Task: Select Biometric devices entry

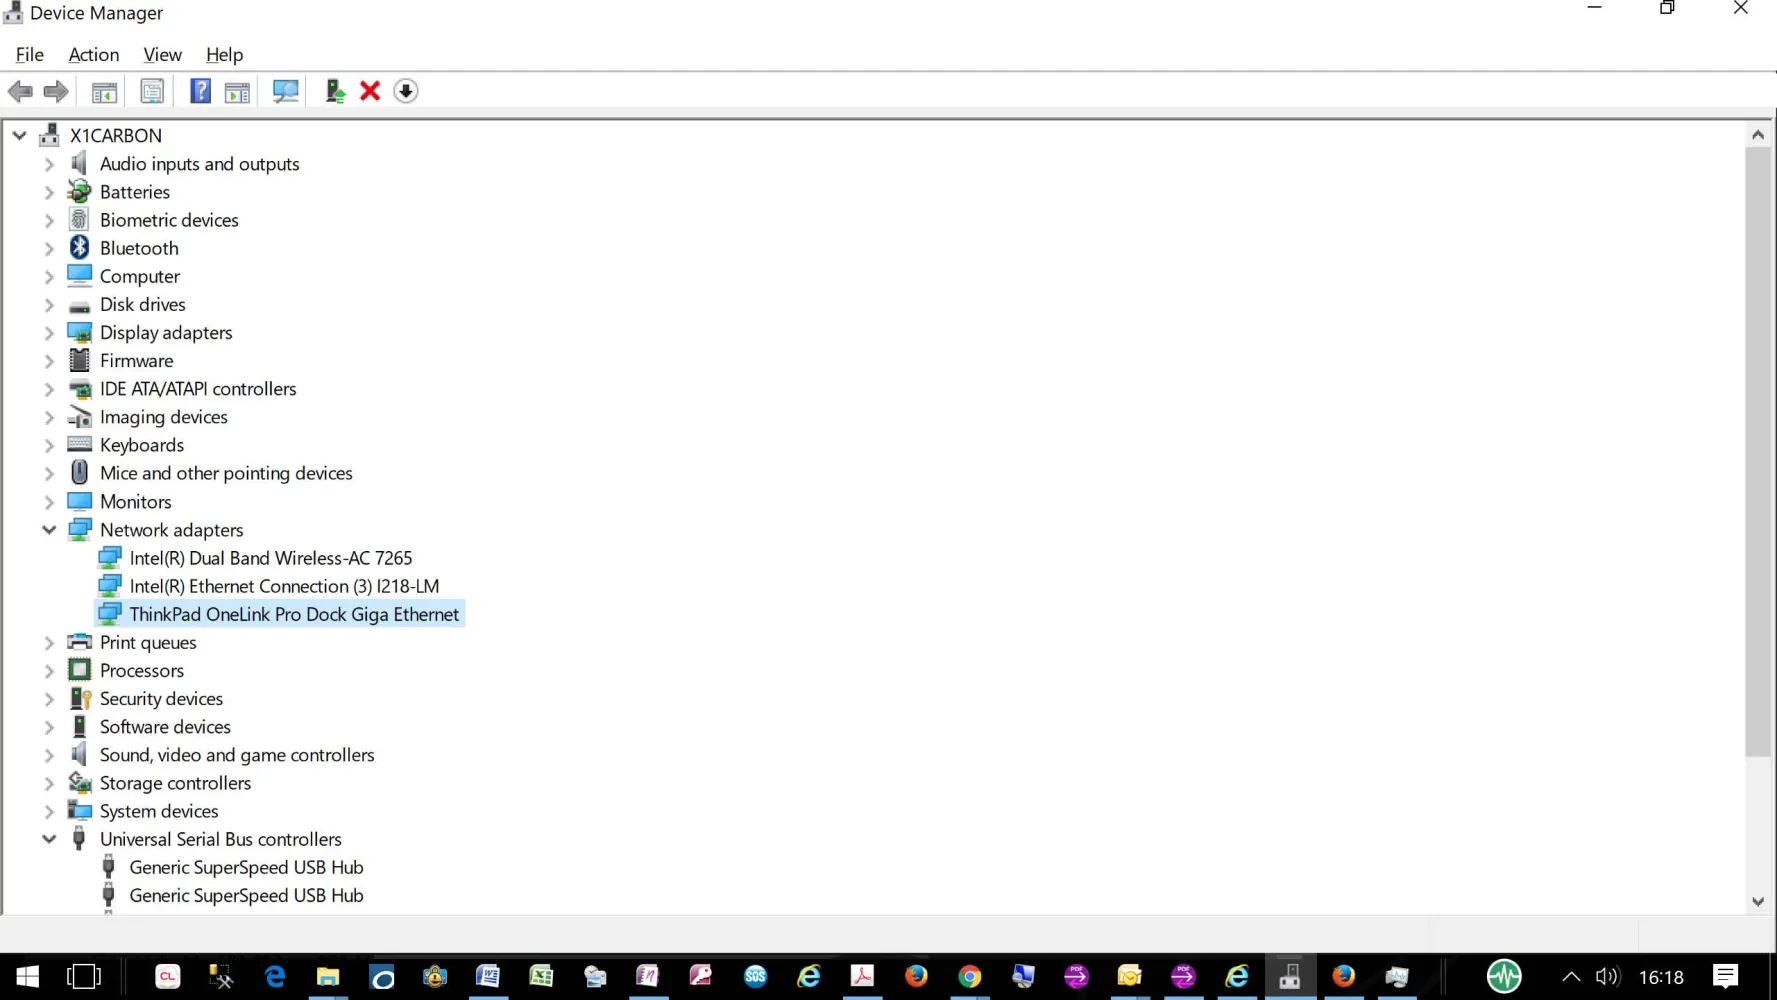Action: (x=169, y=220)
